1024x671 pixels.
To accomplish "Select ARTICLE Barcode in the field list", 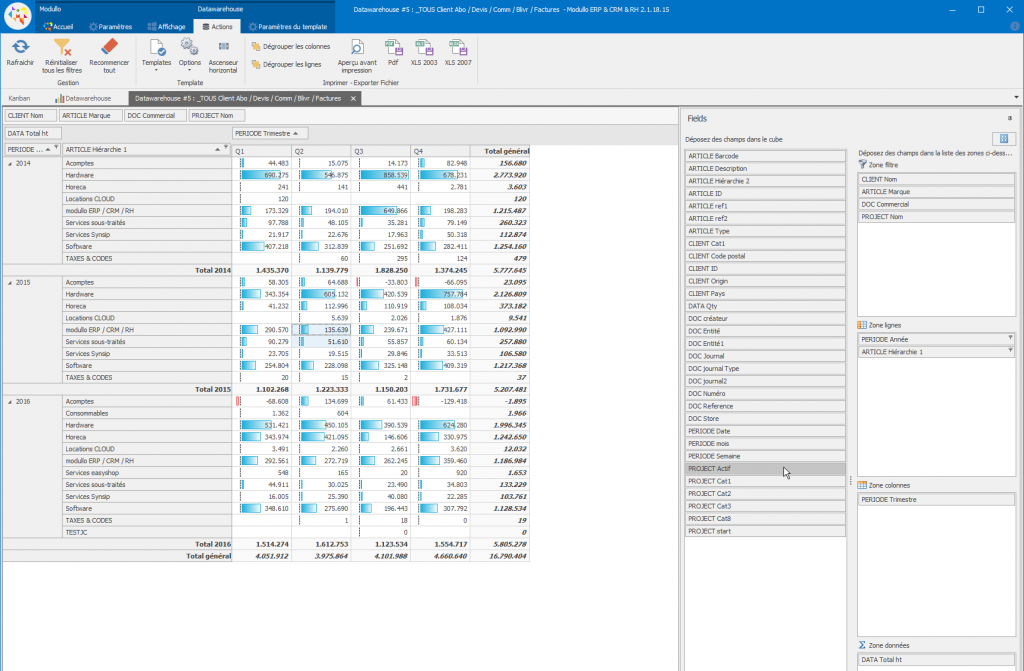I will [765, 156].
